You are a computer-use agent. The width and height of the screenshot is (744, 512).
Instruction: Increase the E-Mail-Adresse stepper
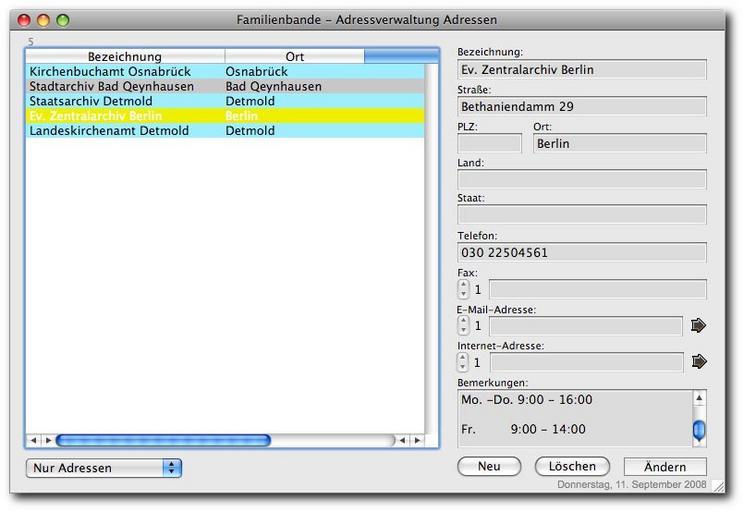coord(464,320)
